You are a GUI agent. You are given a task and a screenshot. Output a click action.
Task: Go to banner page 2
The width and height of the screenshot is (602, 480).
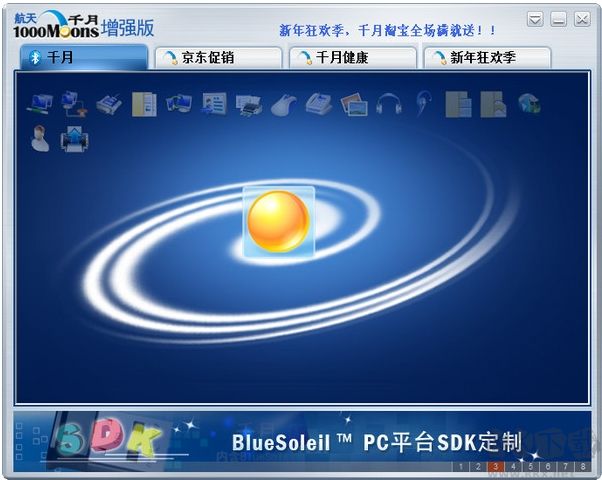[478, 467]
